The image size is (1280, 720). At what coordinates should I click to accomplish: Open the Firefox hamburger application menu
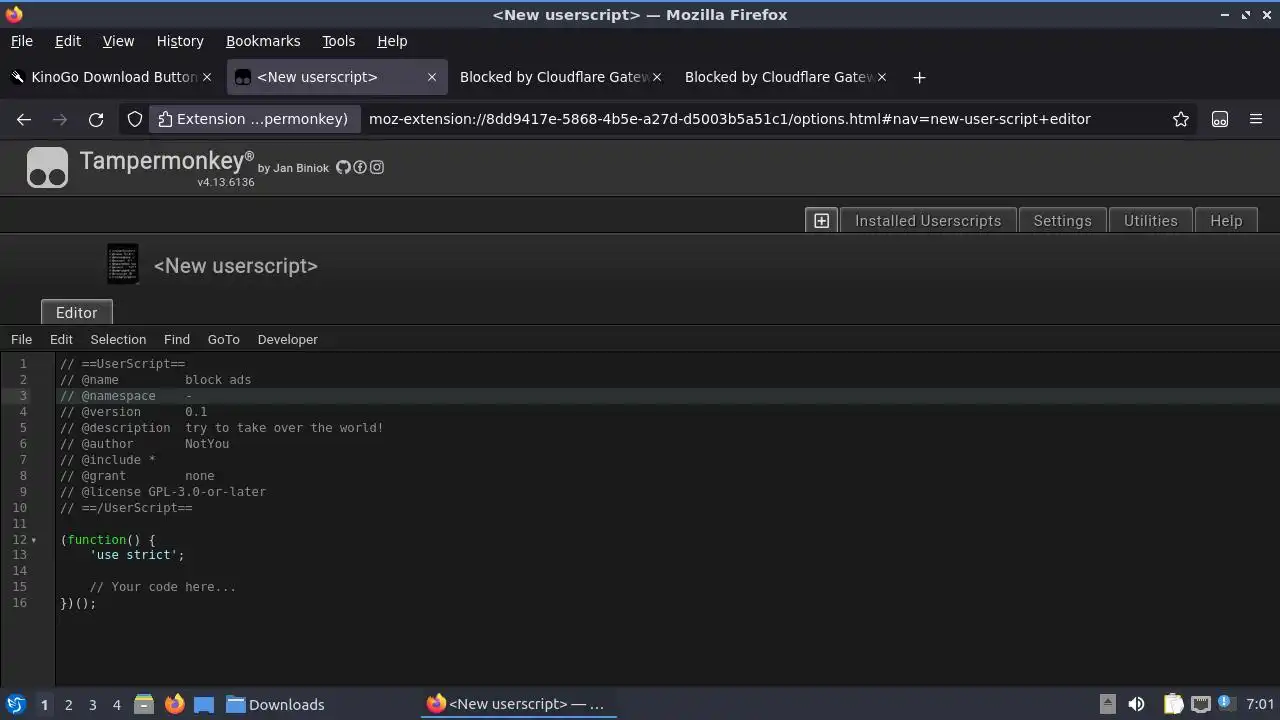coord(1256,119)
